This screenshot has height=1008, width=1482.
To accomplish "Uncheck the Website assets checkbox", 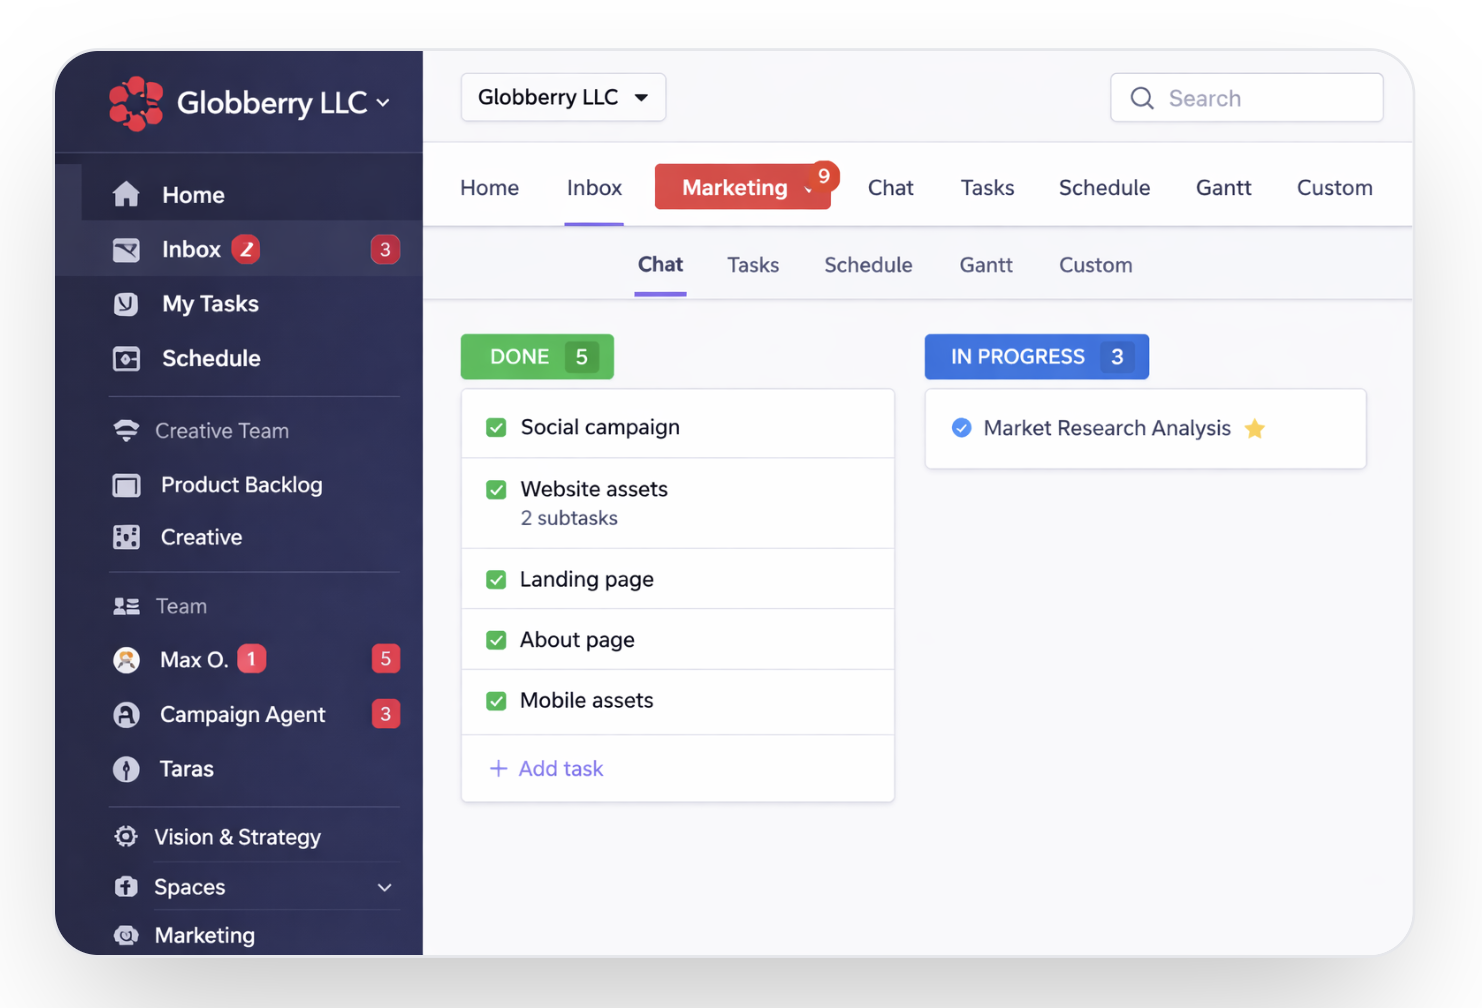I will tap(496, 490).
